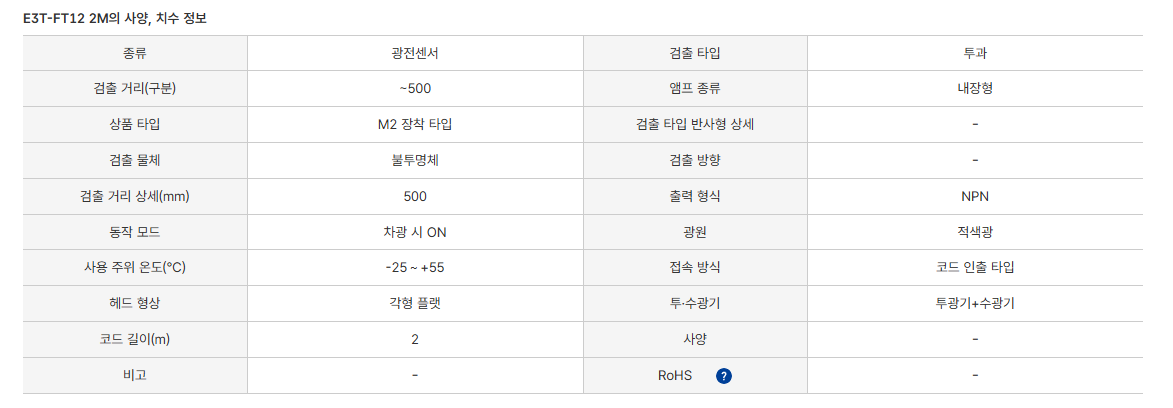Select the 투광기+수광기 value cell

pyautogui.click(x=974, y=304)
